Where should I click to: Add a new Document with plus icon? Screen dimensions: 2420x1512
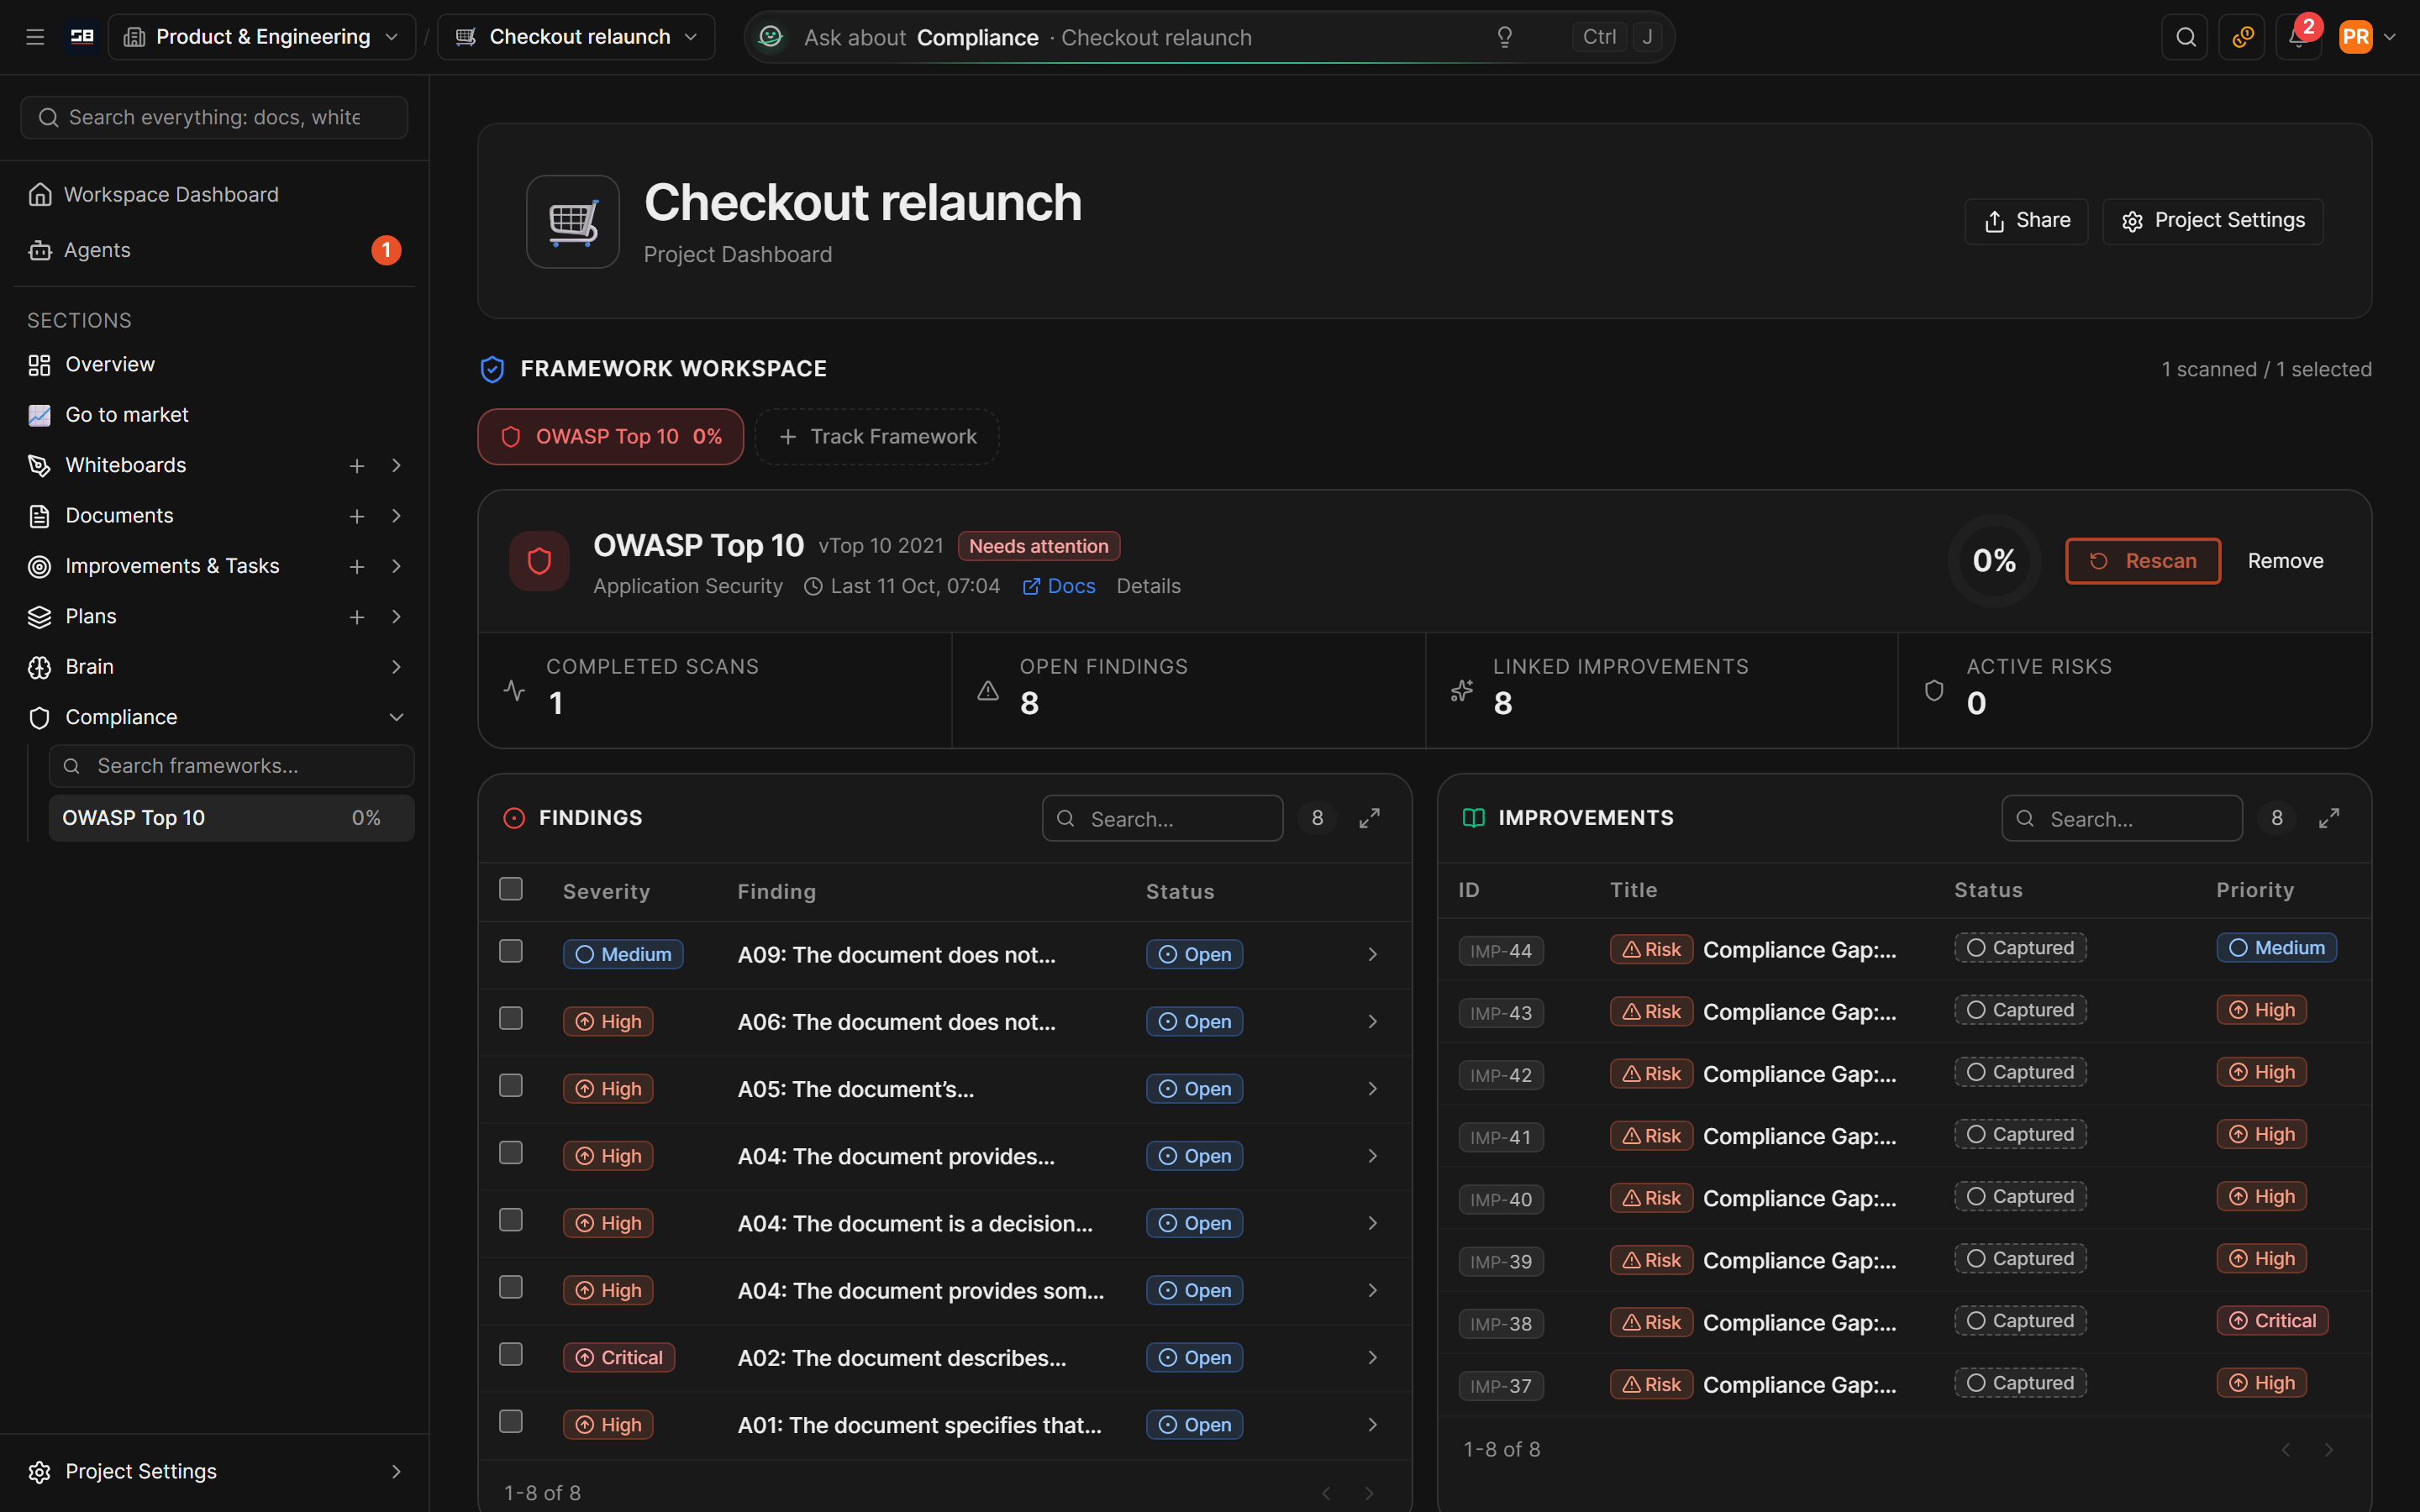point(357,516)
